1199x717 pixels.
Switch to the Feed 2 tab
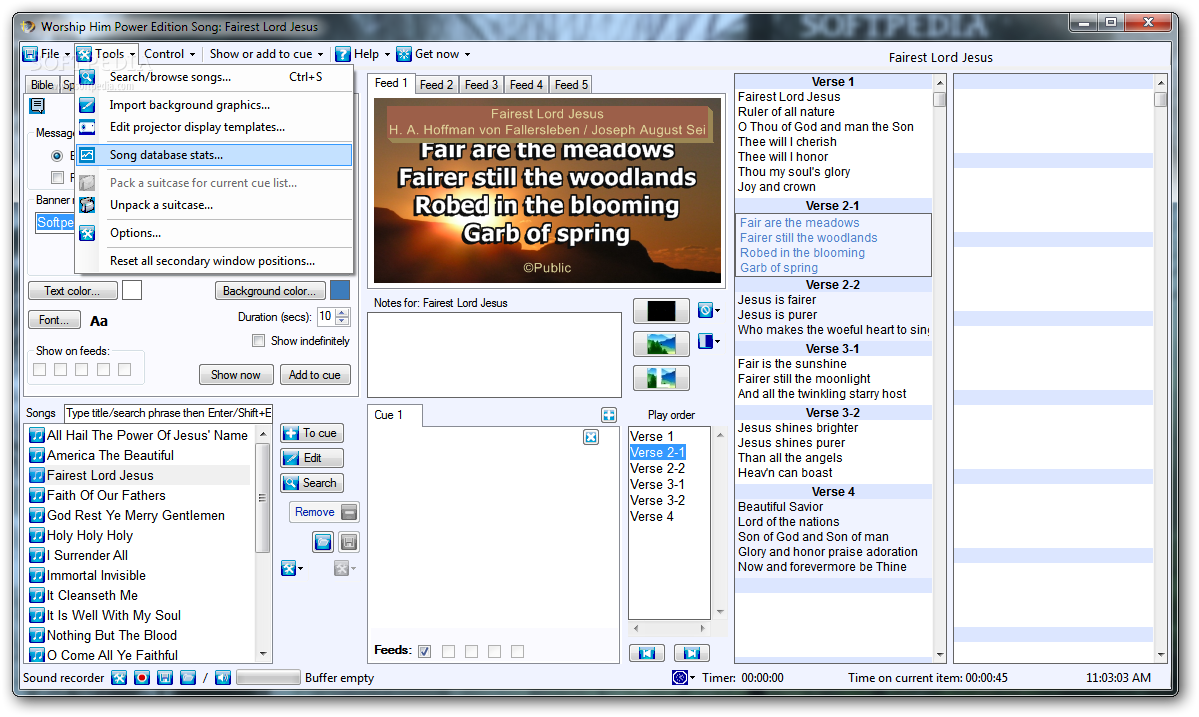[436, 85]
